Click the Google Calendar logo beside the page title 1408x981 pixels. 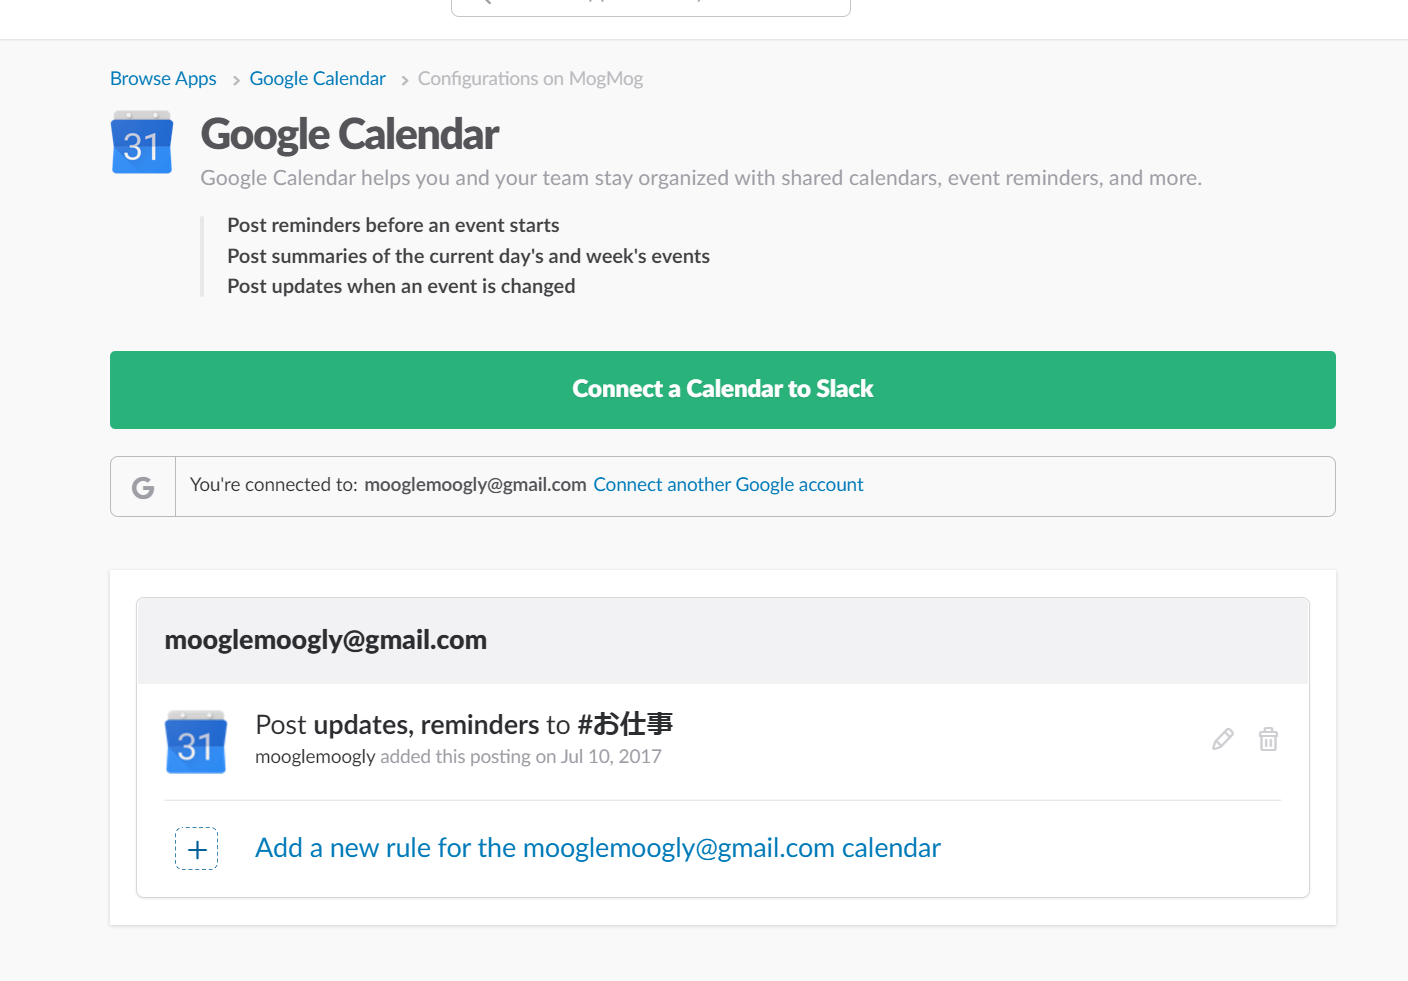[x=141, y=143]
